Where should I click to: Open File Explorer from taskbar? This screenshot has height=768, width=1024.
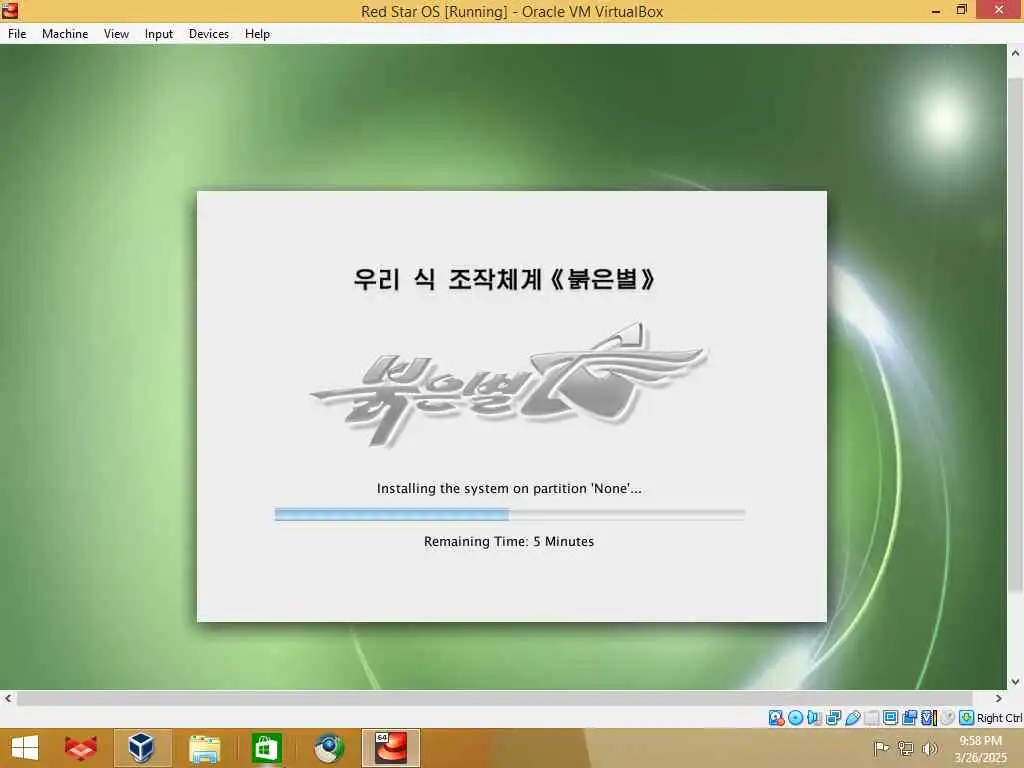(204, 748)
